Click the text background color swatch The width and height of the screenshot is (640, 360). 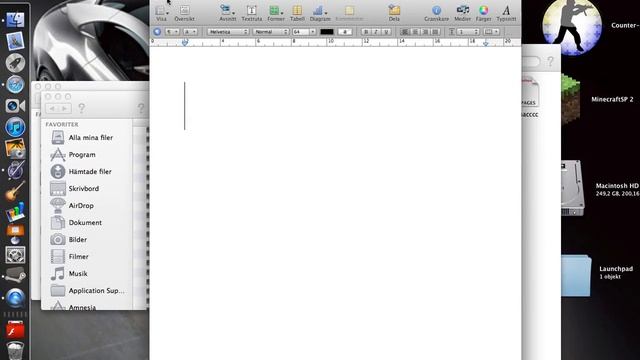(345, 32)
